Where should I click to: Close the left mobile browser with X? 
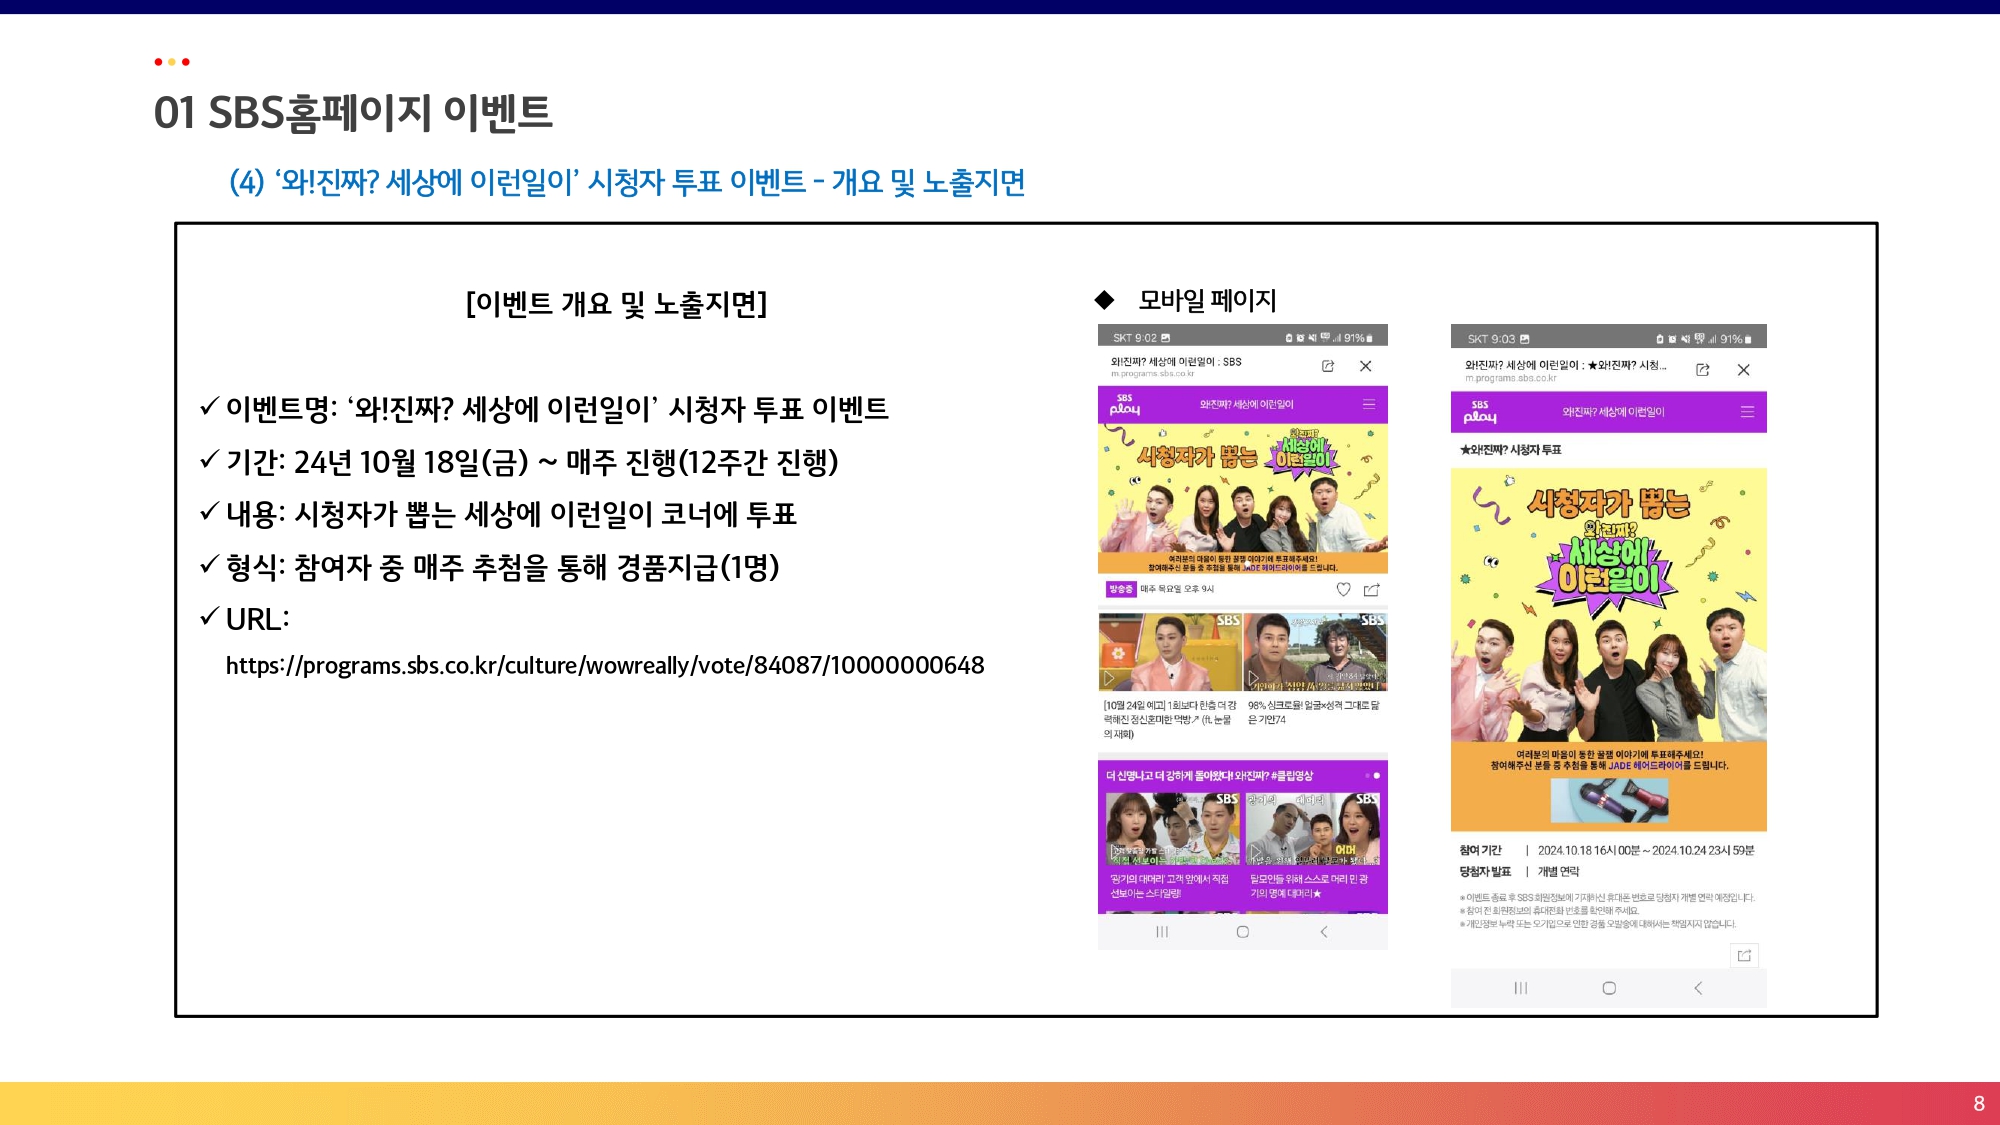[1365, 366]
